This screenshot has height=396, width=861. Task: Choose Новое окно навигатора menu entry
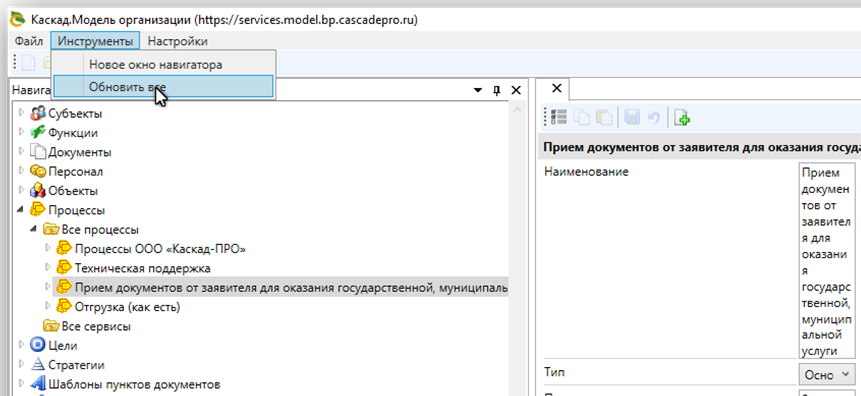[163, 65]
